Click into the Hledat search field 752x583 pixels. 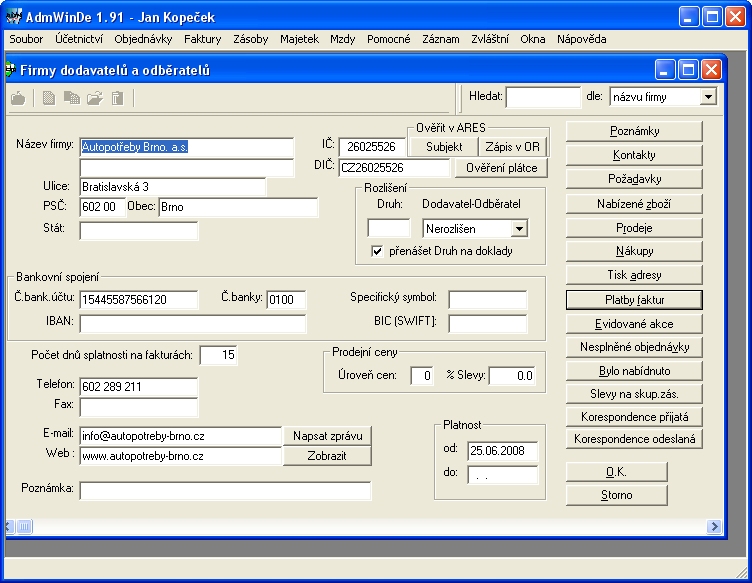point(543,97)
